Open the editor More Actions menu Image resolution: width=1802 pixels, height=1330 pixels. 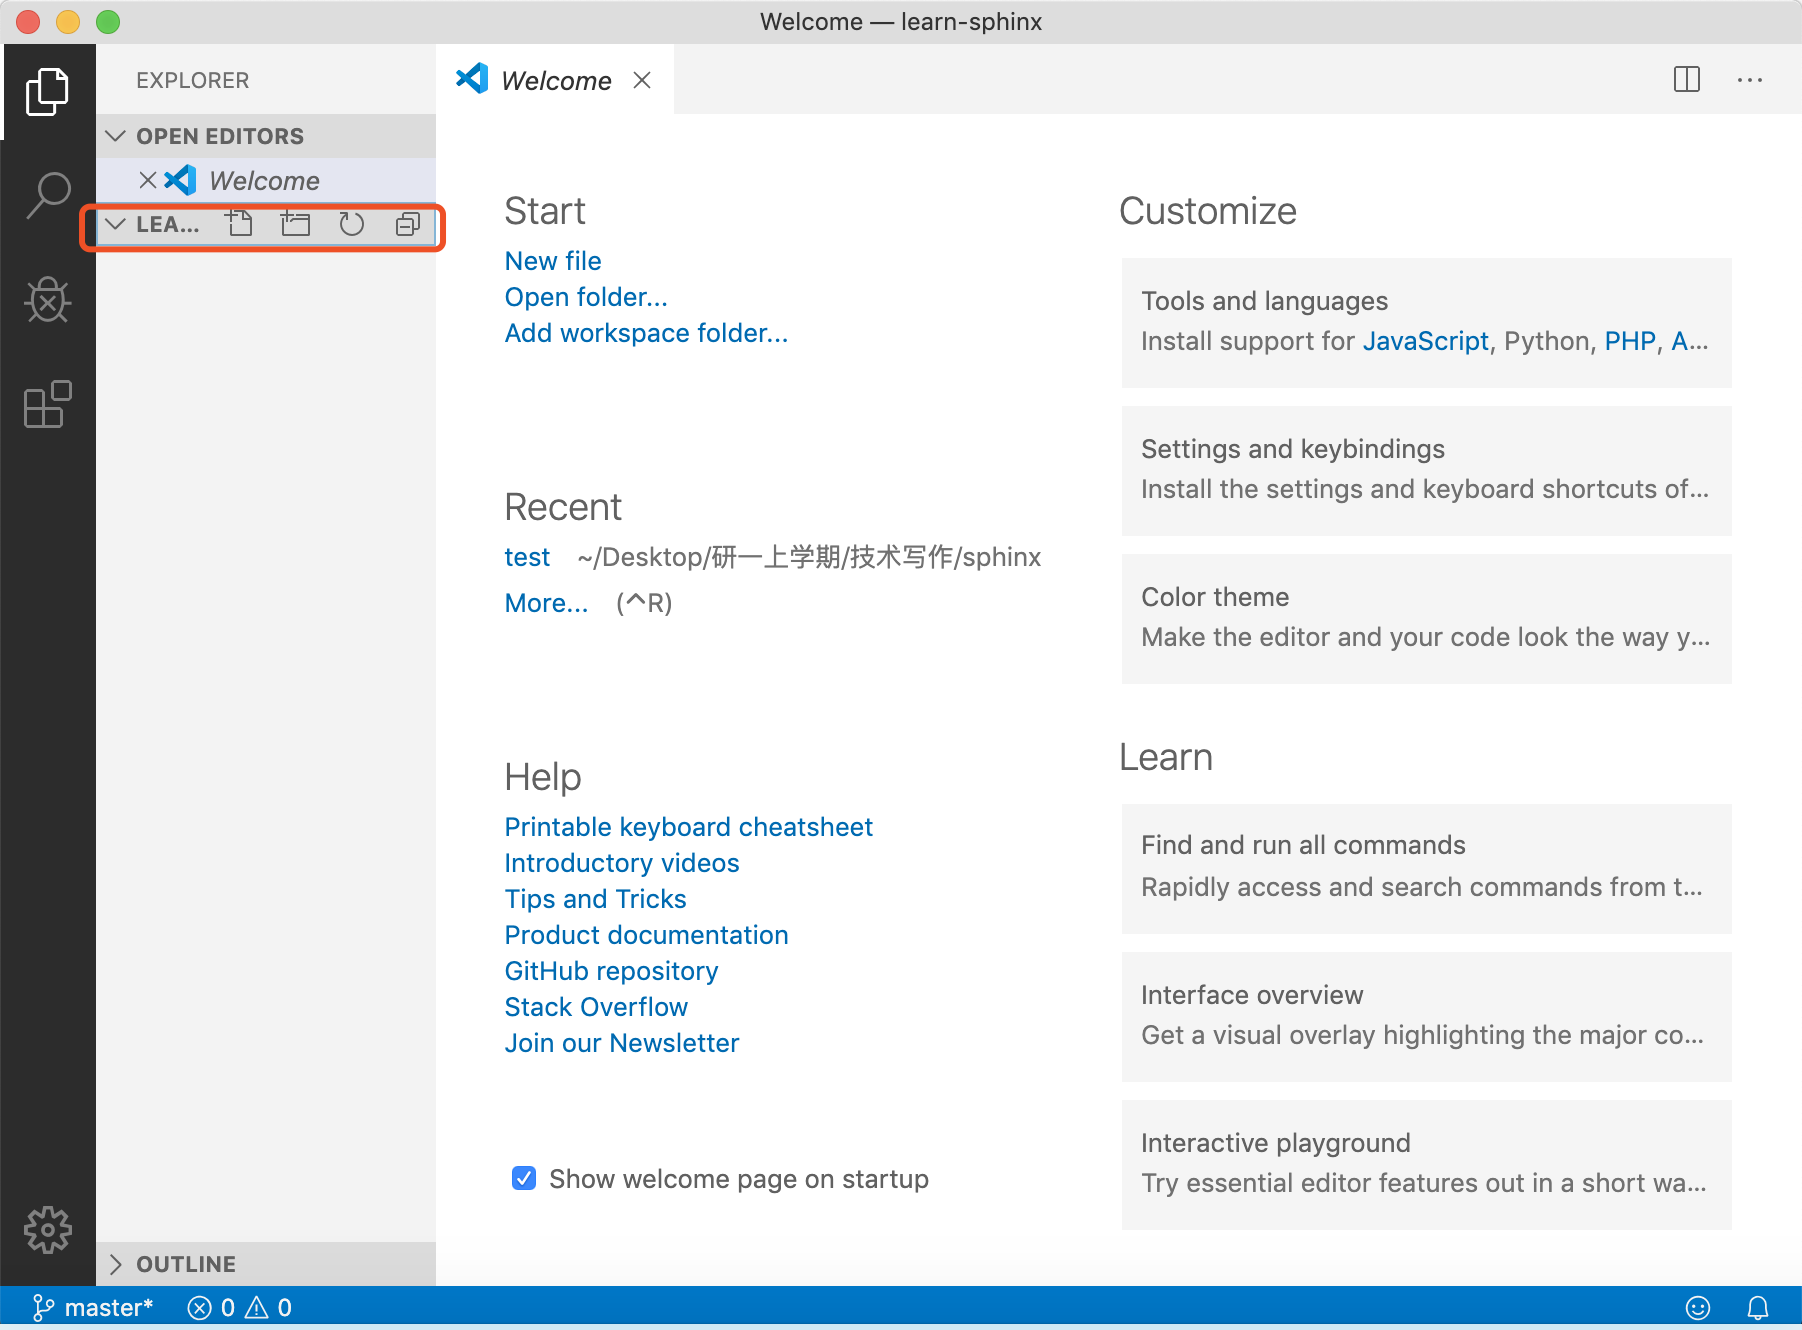click(x=1749, y=80)
